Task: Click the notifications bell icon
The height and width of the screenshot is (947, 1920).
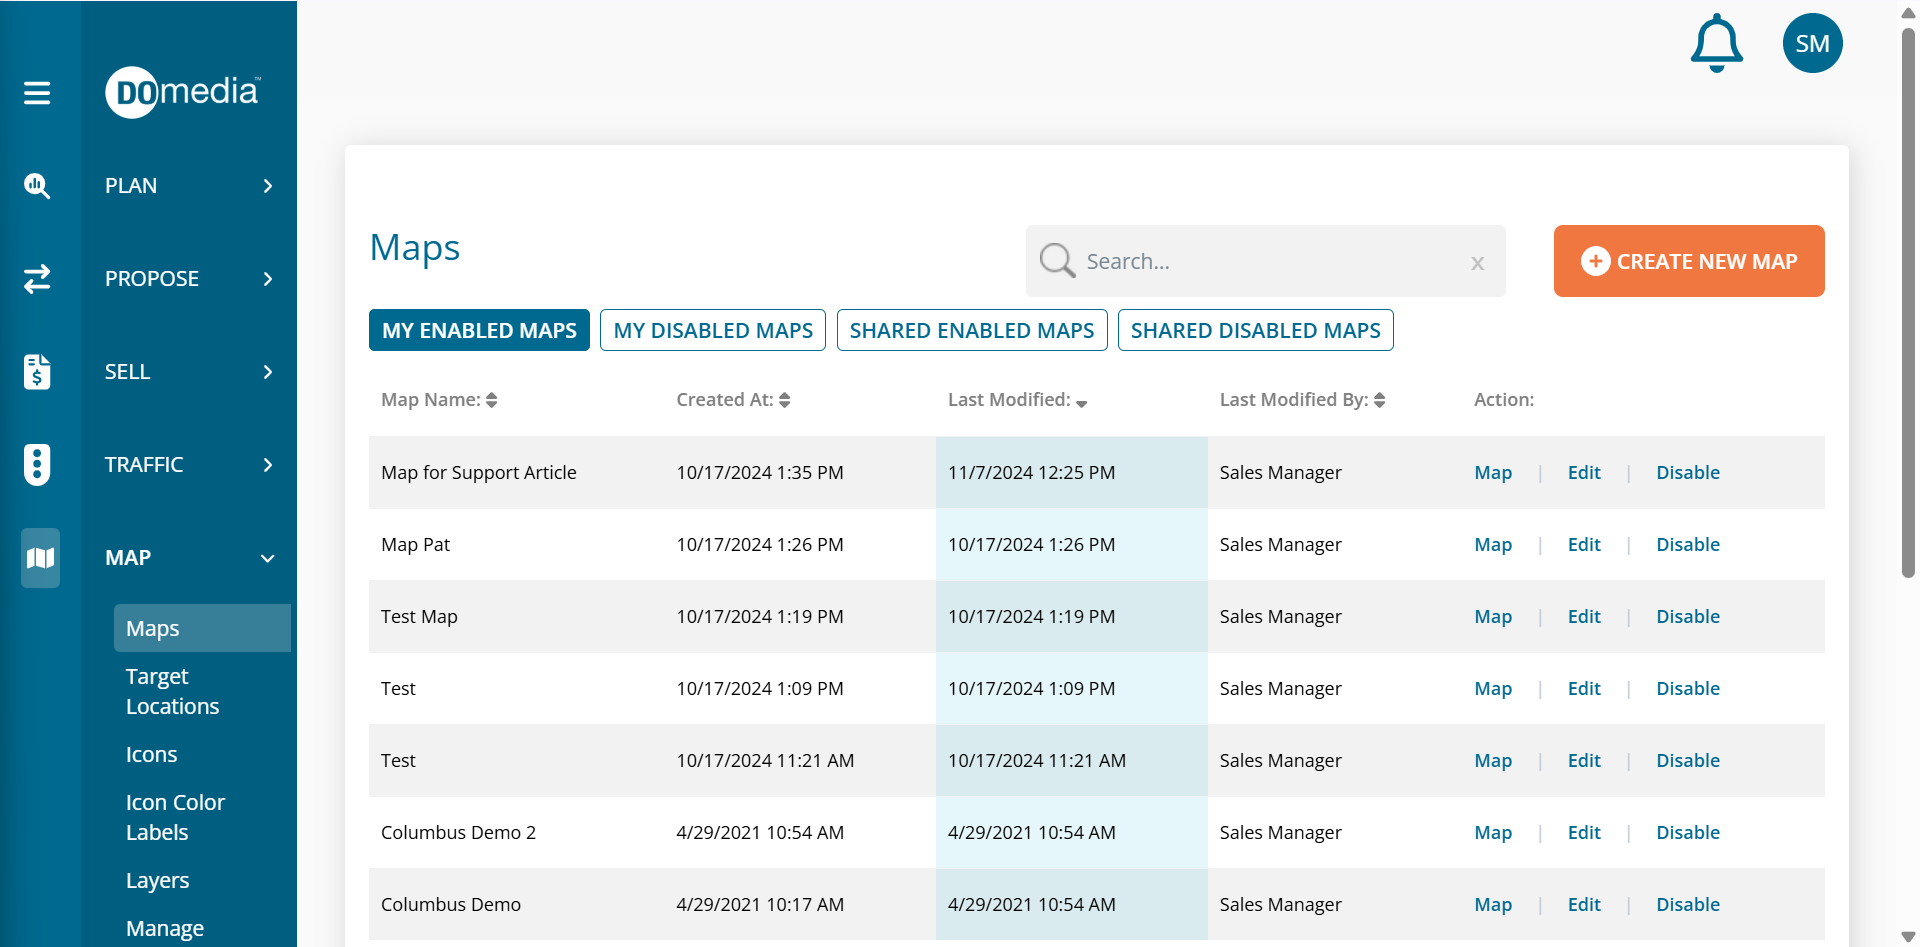Action: click(x=1716, y=43)
